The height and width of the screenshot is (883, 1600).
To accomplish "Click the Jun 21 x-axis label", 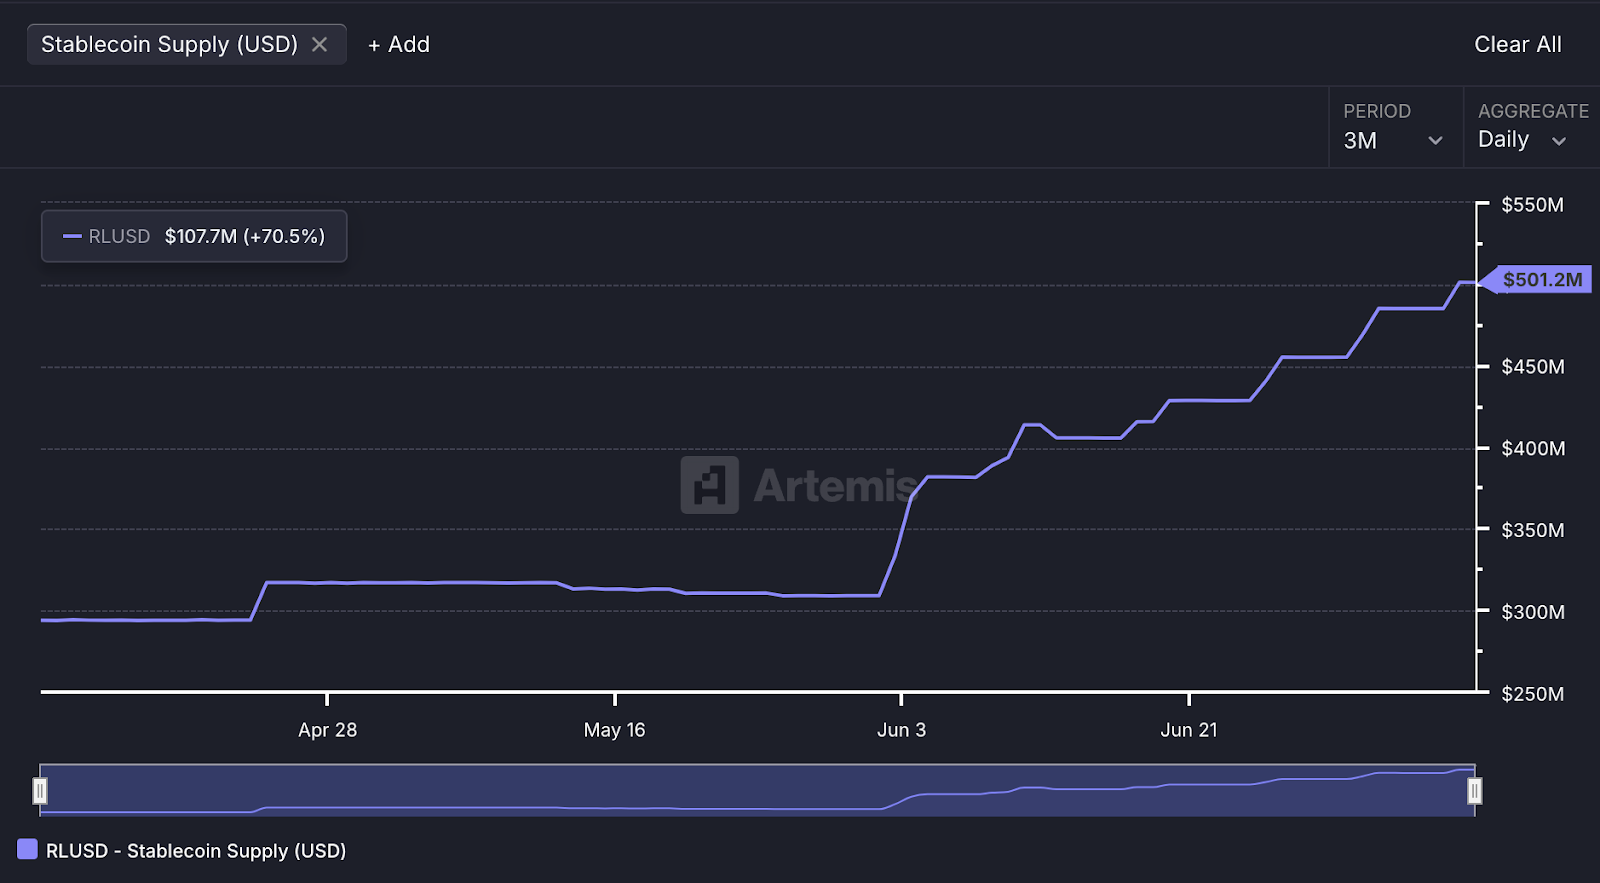I will pos(1189,730).
